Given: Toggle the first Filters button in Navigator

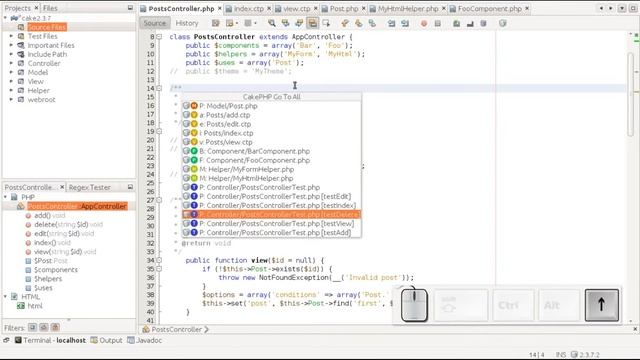Looking at the screenshot, I should pyautogui.click(x=32, y=327).
